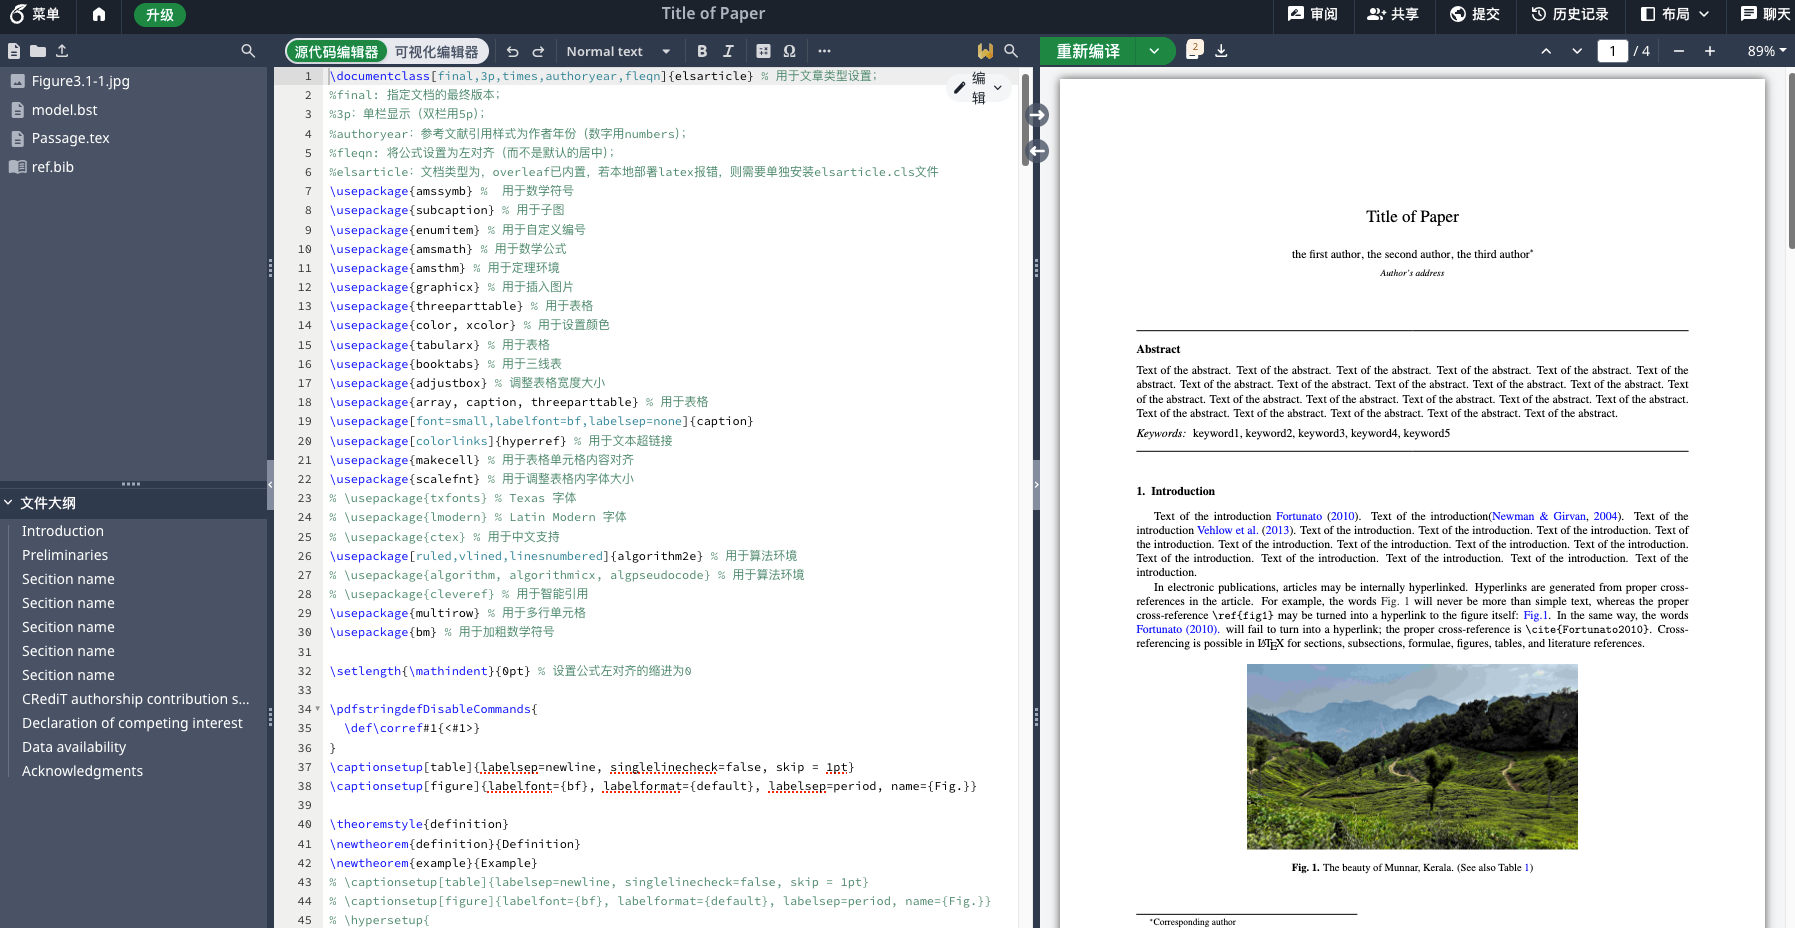The image size is (1795, 928).
Task: Jump to Preliminaries in outline
Action: coord(65,555)
